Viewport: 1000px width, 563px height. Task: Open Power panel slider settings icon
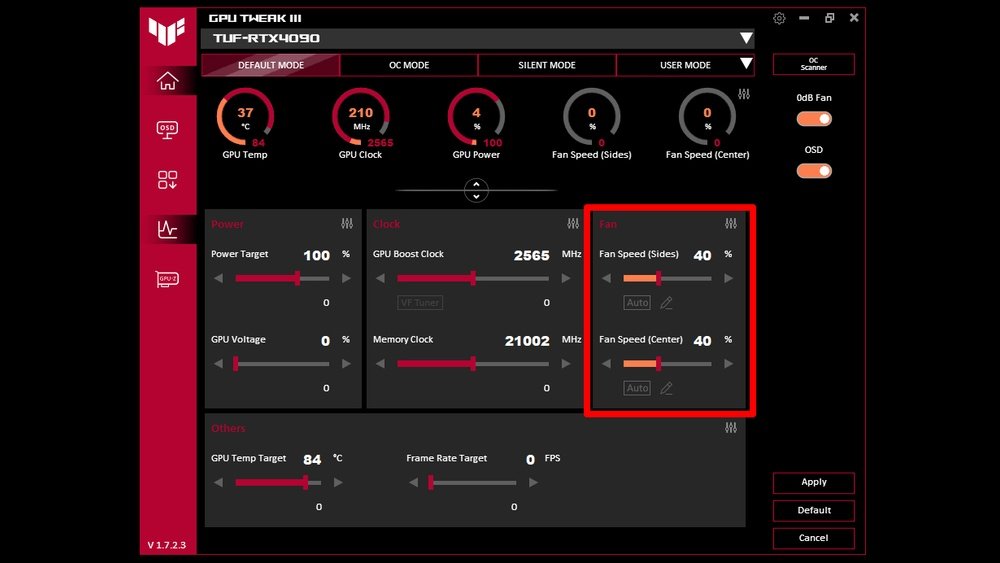pyautogui.click(x=347, y=224)
